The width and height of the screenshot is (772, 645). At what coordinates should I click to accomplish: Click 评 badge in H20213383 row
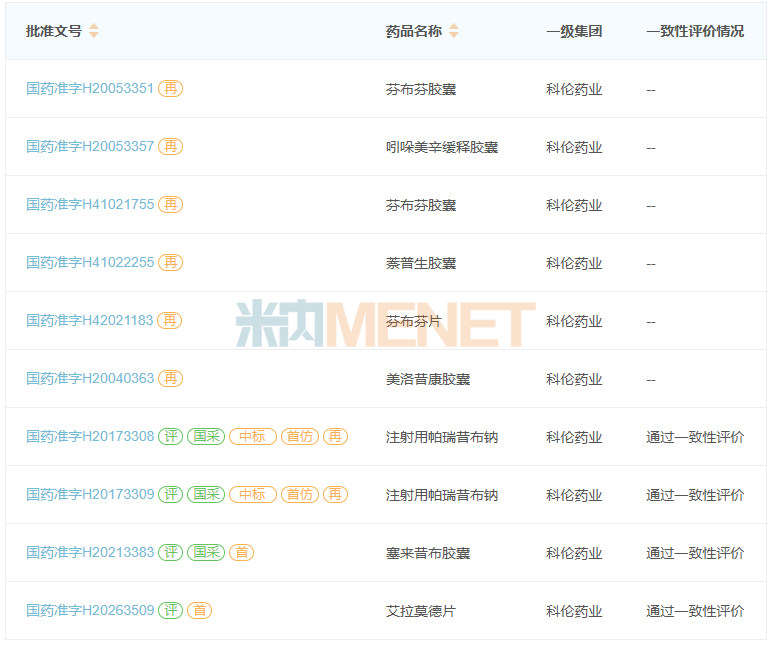[170, 552]
